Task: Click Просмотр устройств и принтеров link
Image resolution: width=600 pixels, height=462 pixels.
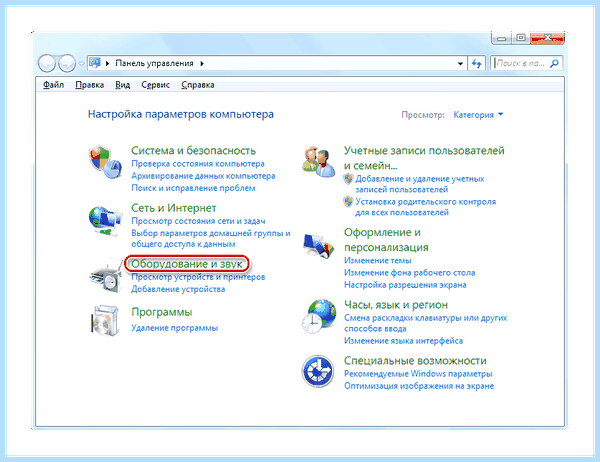Action: click(x=198, y=277)
